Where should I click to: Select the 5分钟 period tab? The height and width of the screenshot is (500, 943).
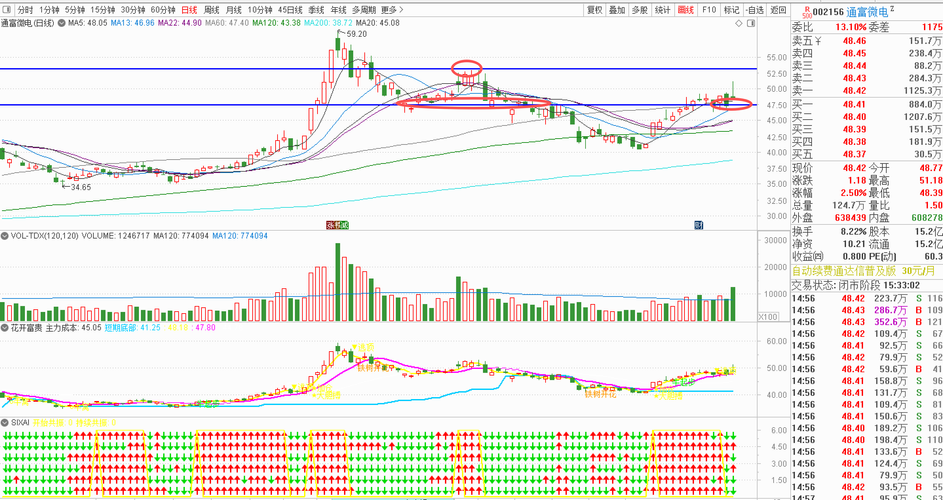pyautogui.click(x=75, y=10)
